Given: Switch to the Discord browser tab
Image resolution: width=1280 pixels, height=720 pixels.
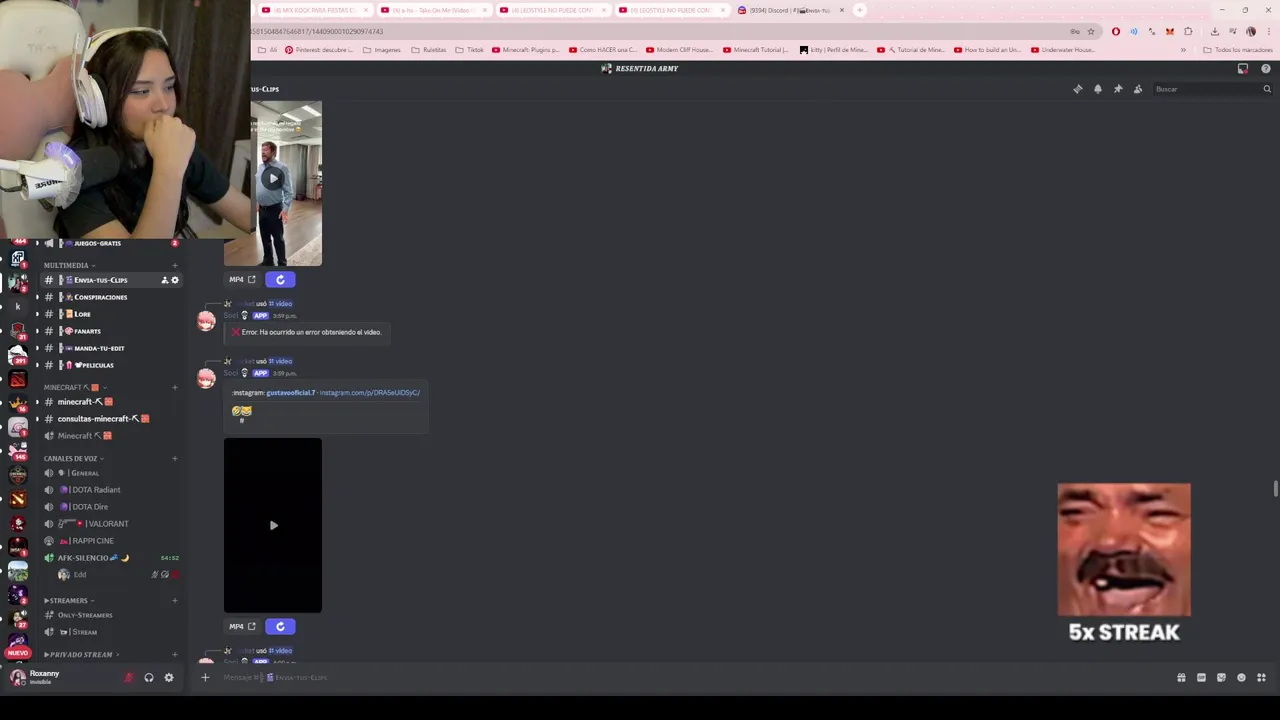Looking at the screenshot, I should (x=791, y=10).
